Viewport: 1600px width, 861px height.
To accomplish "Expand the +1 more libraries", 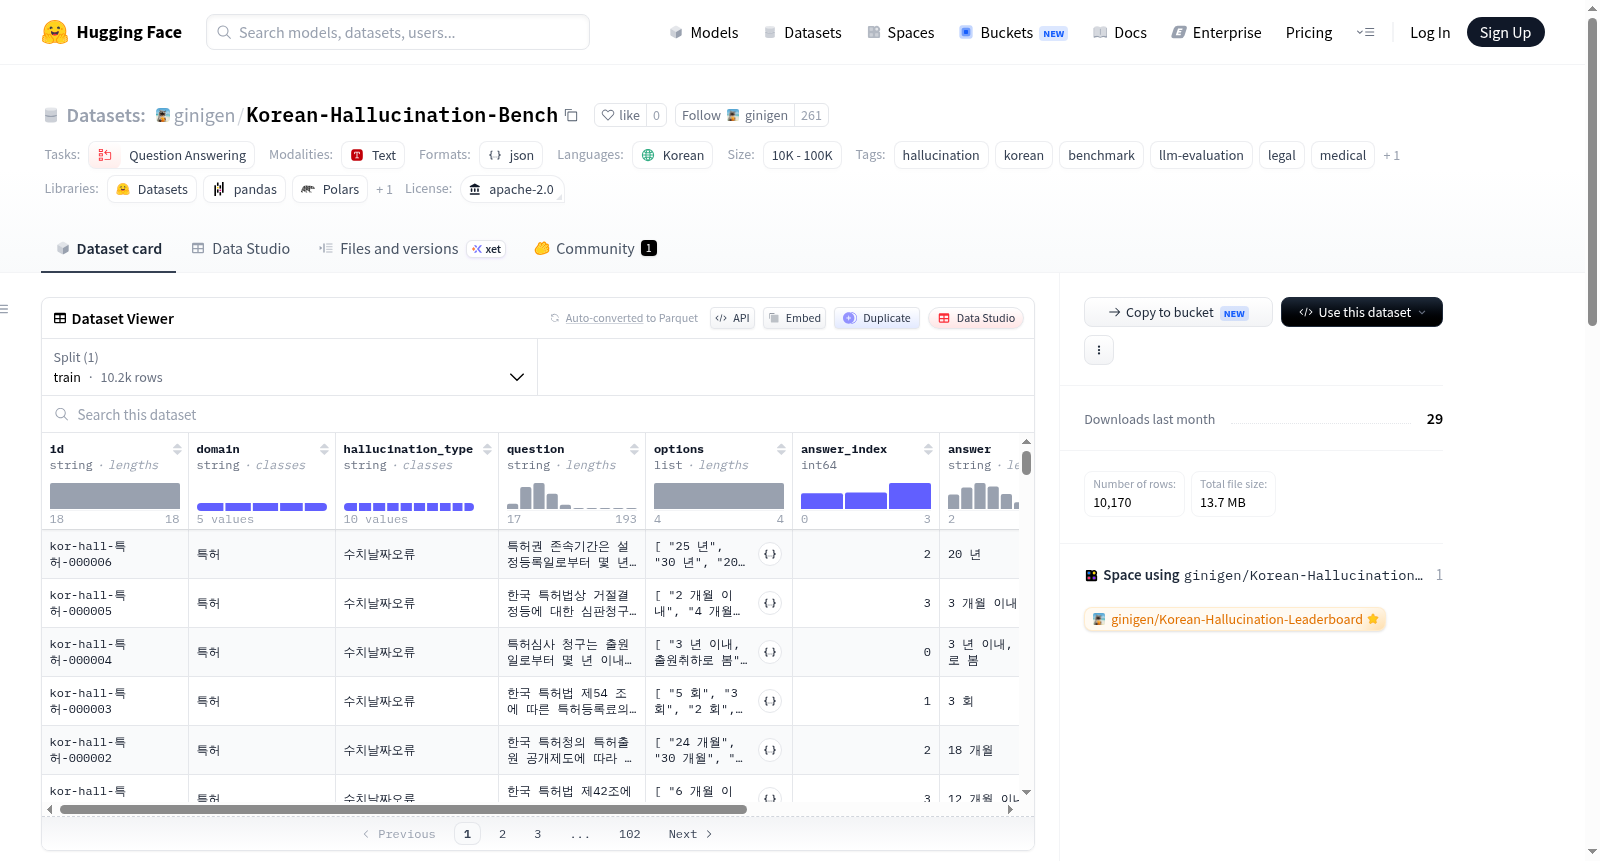I will pyautogui.click(x=384, y=189).
